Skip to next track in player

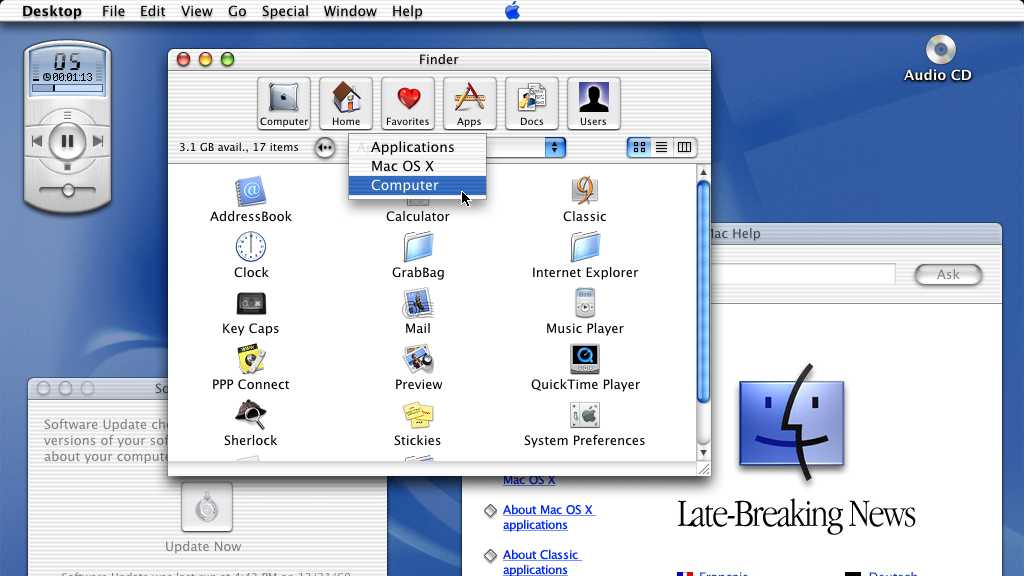98,141
